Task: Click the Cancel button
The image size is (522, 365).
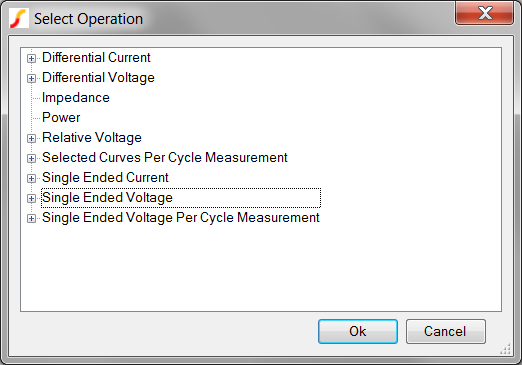Action: point(445,331)
